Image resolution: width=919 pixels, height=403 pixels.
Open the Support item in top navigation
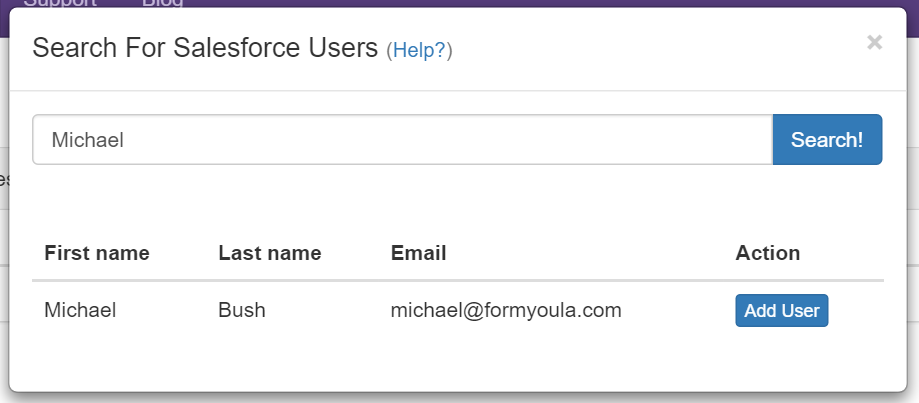tap(60, 3)
